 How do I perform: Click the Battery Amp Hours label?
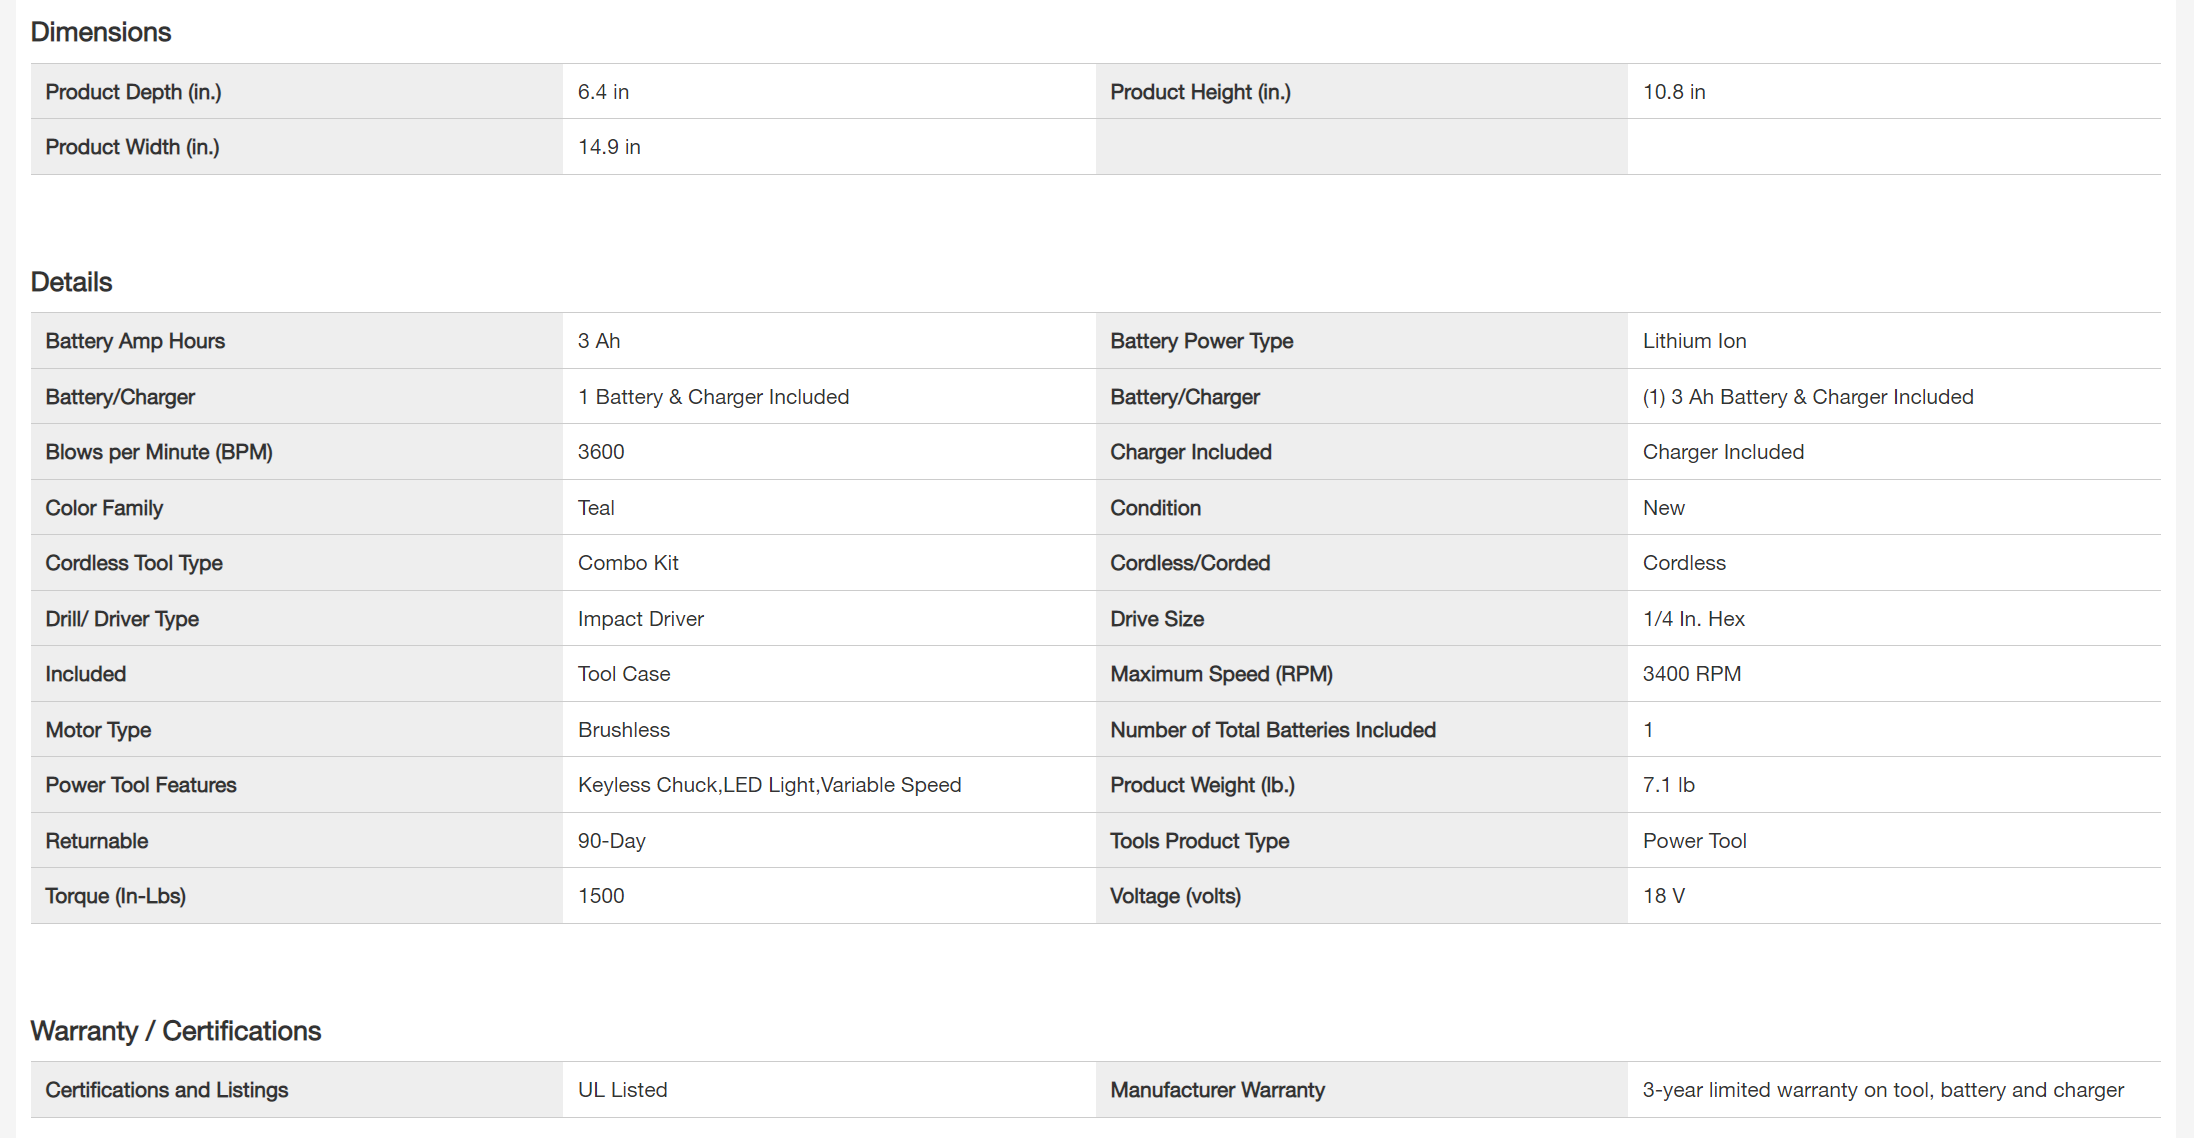(x=135, y=341)
